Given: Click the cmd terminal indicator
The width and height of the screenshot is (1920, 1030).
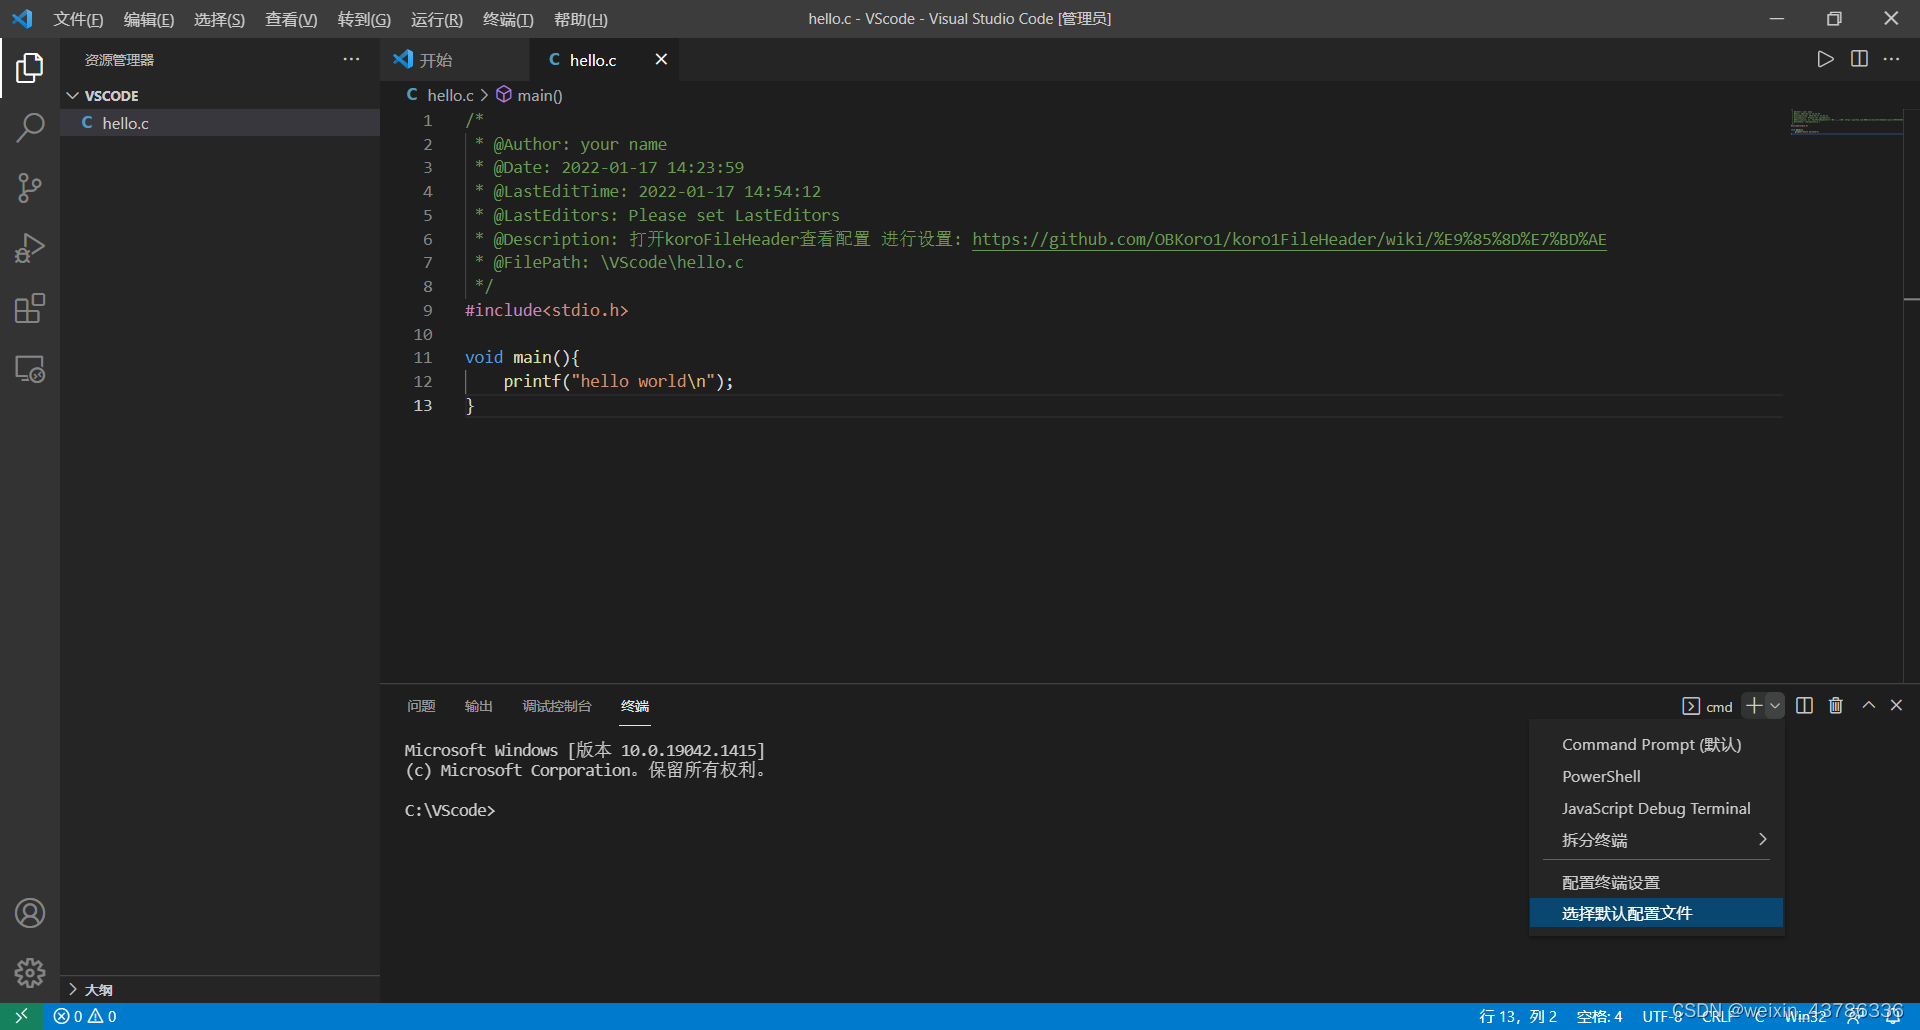Looking at the screenshot, I should 1707,706.
